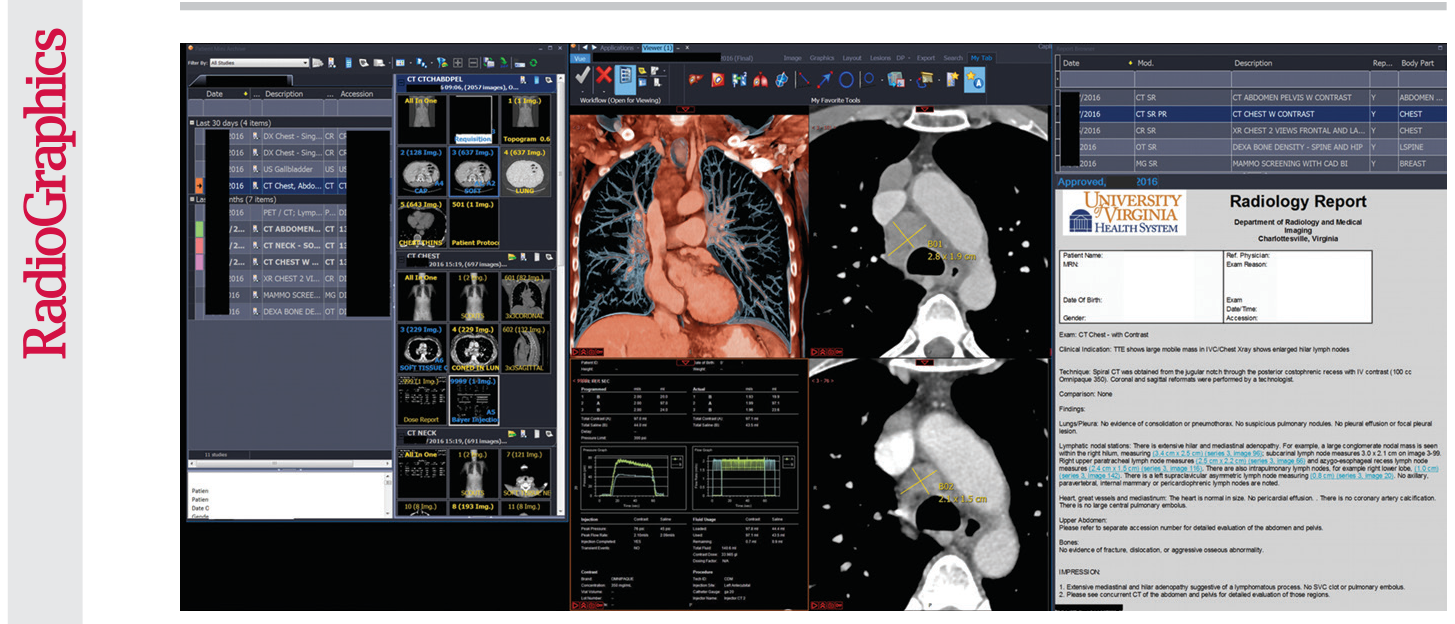Click the expand-all plus icon in archive toolbar

point(458,63)
